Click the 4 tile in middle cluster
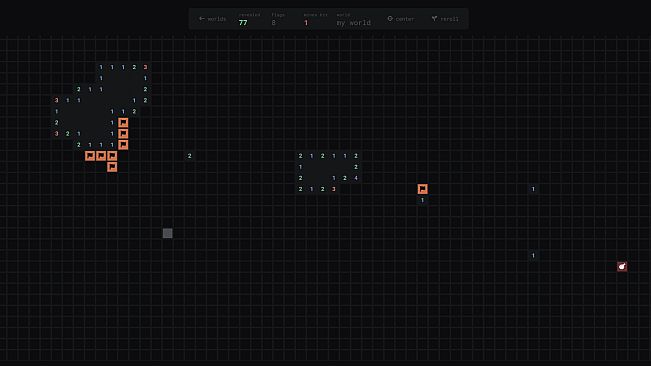 [x=356, y=178]
